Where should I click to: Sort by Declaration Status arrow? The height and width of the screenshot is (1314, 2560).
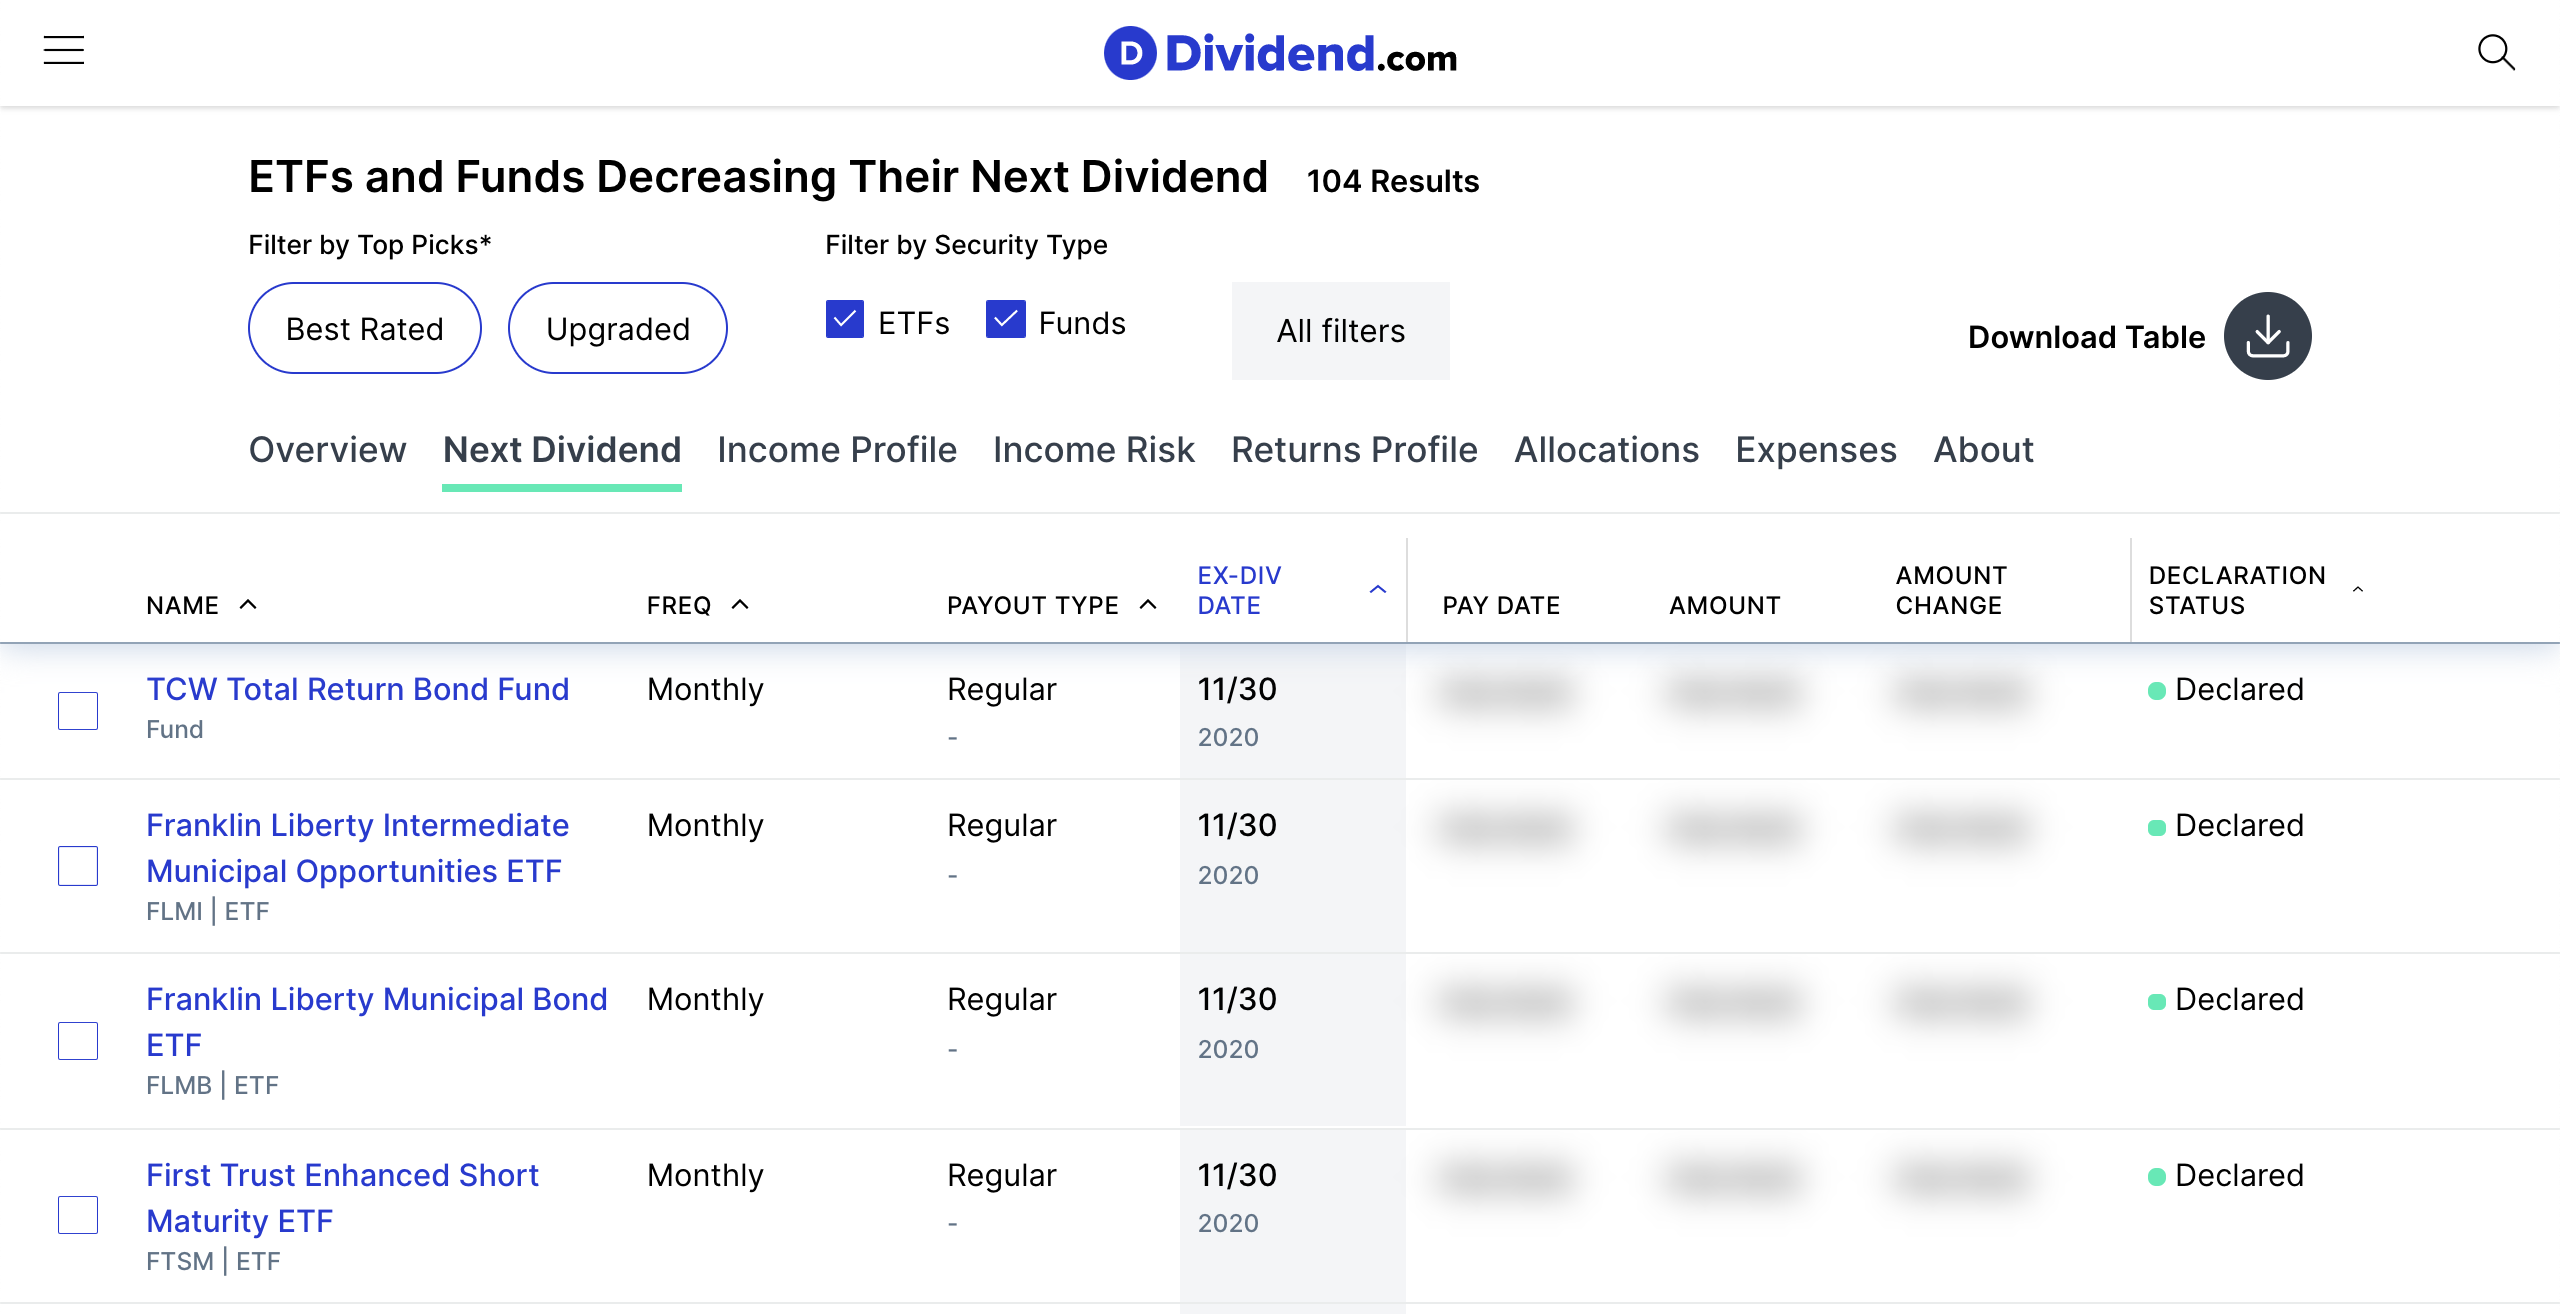click(2358, 589)
